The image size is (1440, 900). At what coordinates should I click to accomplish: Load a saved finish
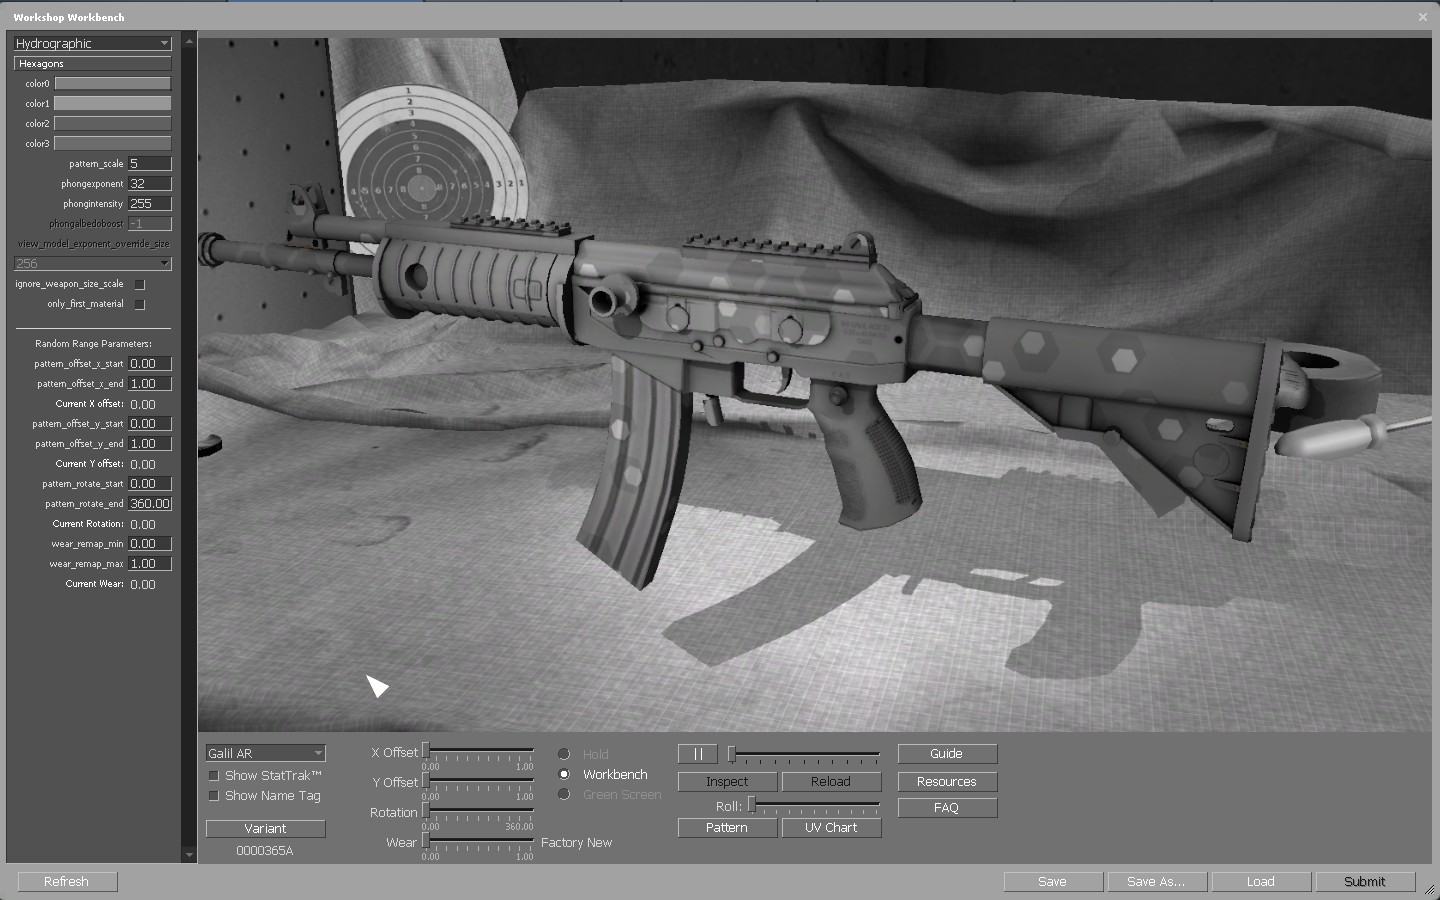pyautogui.click(x=1261, y=882)
